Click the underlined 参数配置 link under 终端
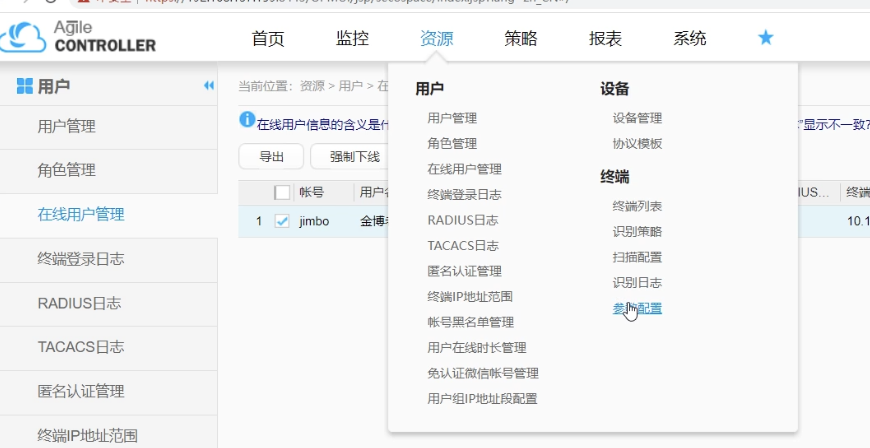 (x=638, y=308)
